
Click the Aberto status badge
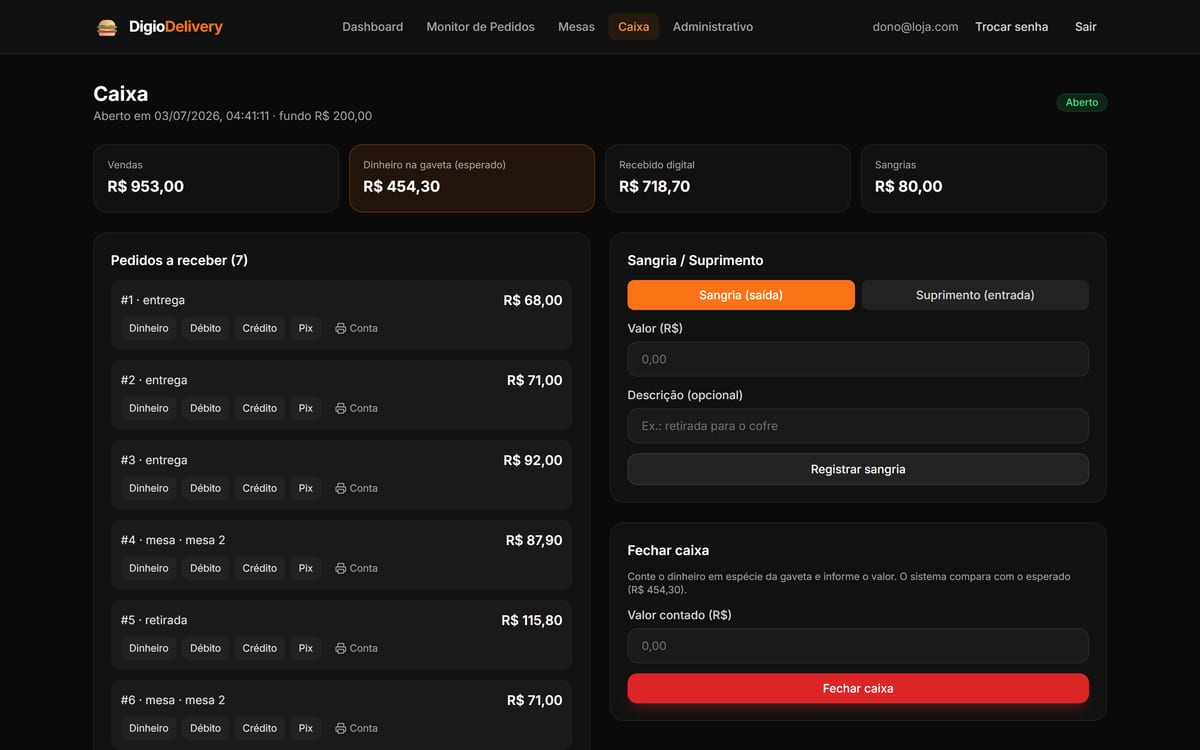coord(1082,102)
